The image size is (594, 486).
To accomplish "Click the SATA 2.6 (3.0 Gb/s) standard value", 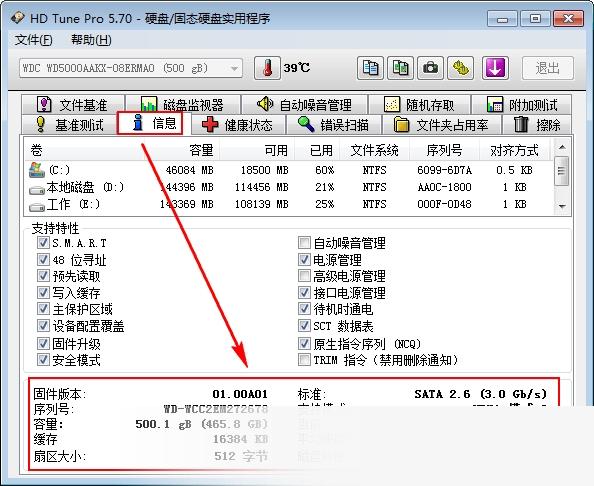I will [x=481, y=394].
